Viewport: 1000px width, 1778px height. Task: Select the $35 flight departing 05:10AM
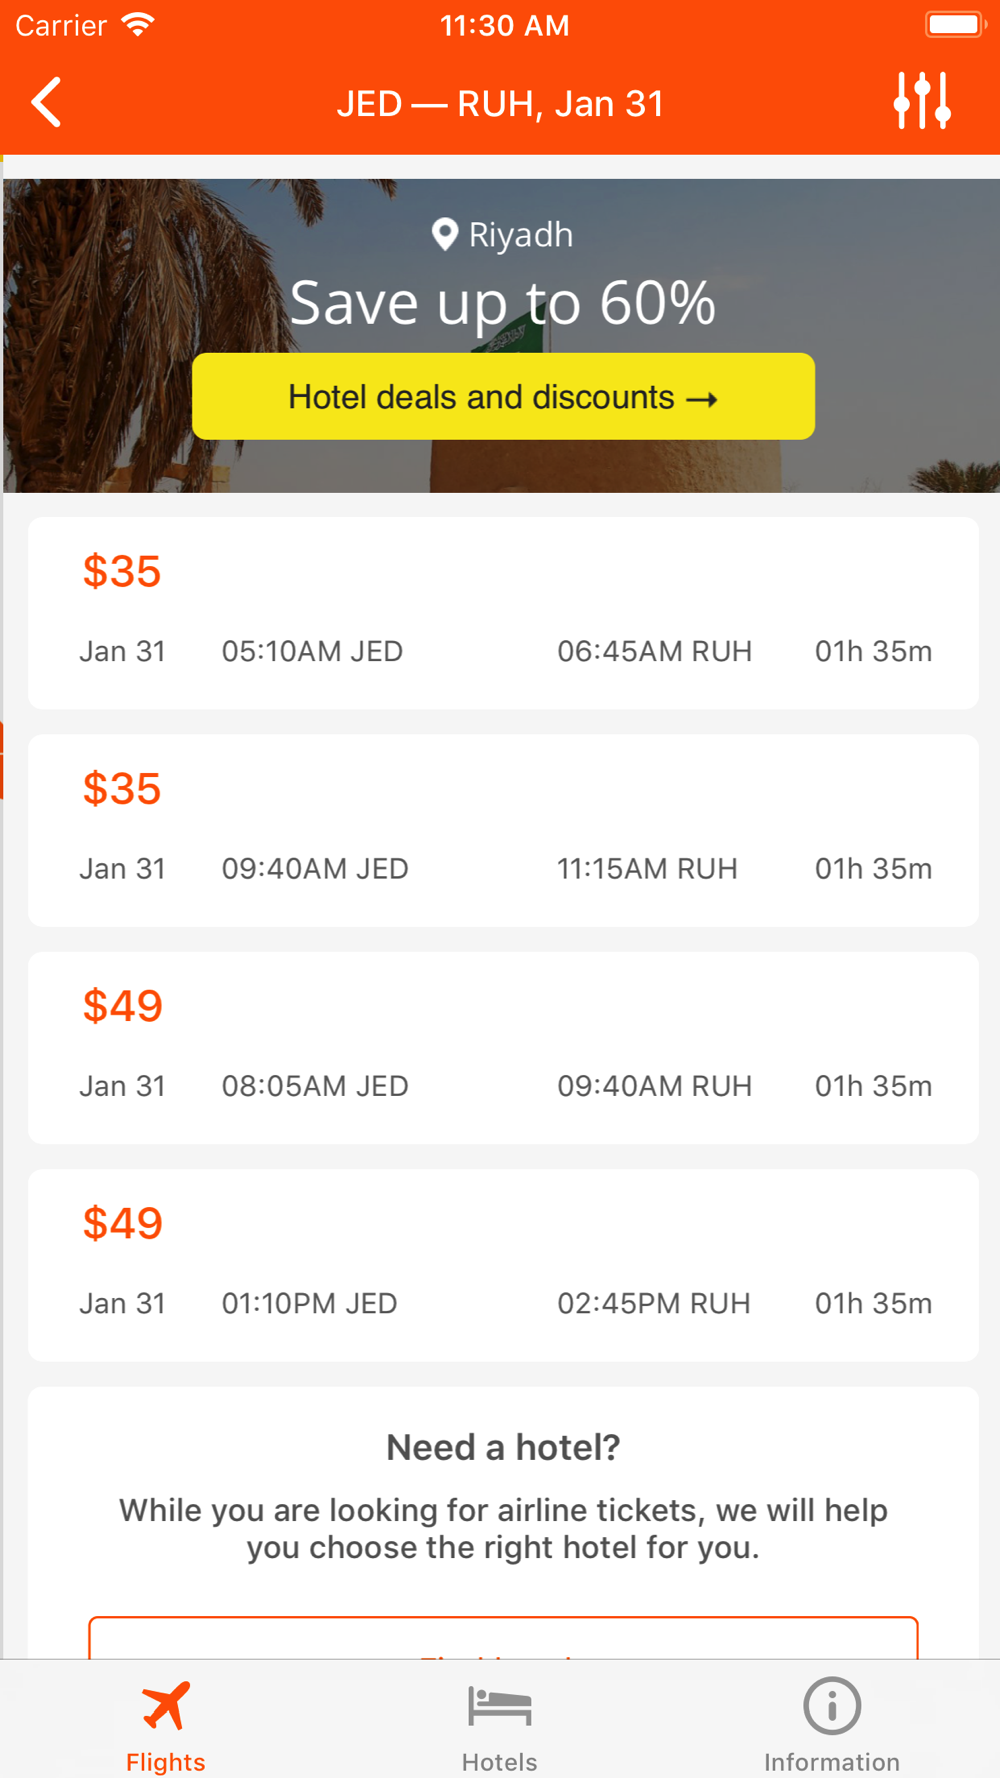point(503,613)
